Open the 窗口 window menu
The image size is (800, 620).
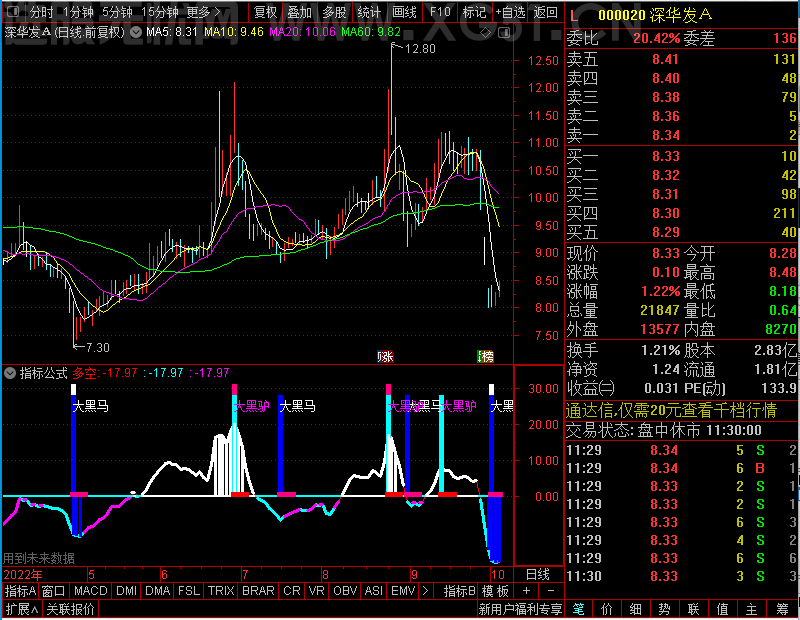pos(54,591)
